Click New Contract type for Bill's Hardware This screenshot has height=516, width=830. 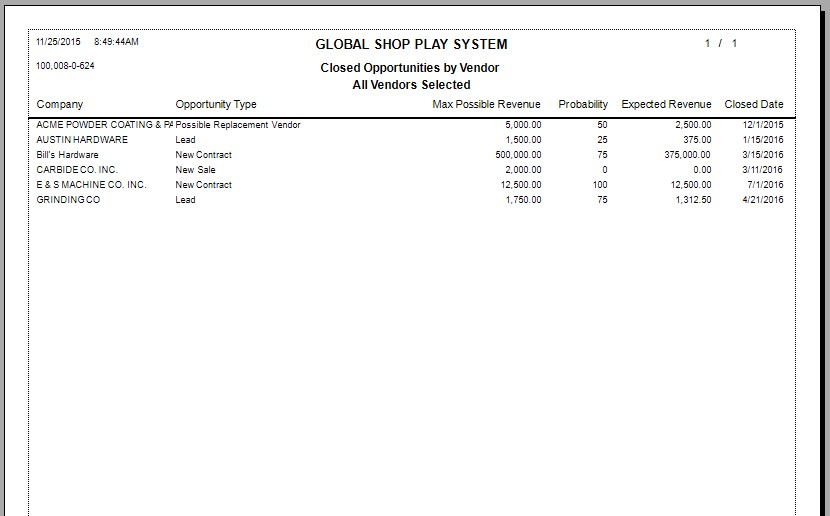tap(203, 155)
